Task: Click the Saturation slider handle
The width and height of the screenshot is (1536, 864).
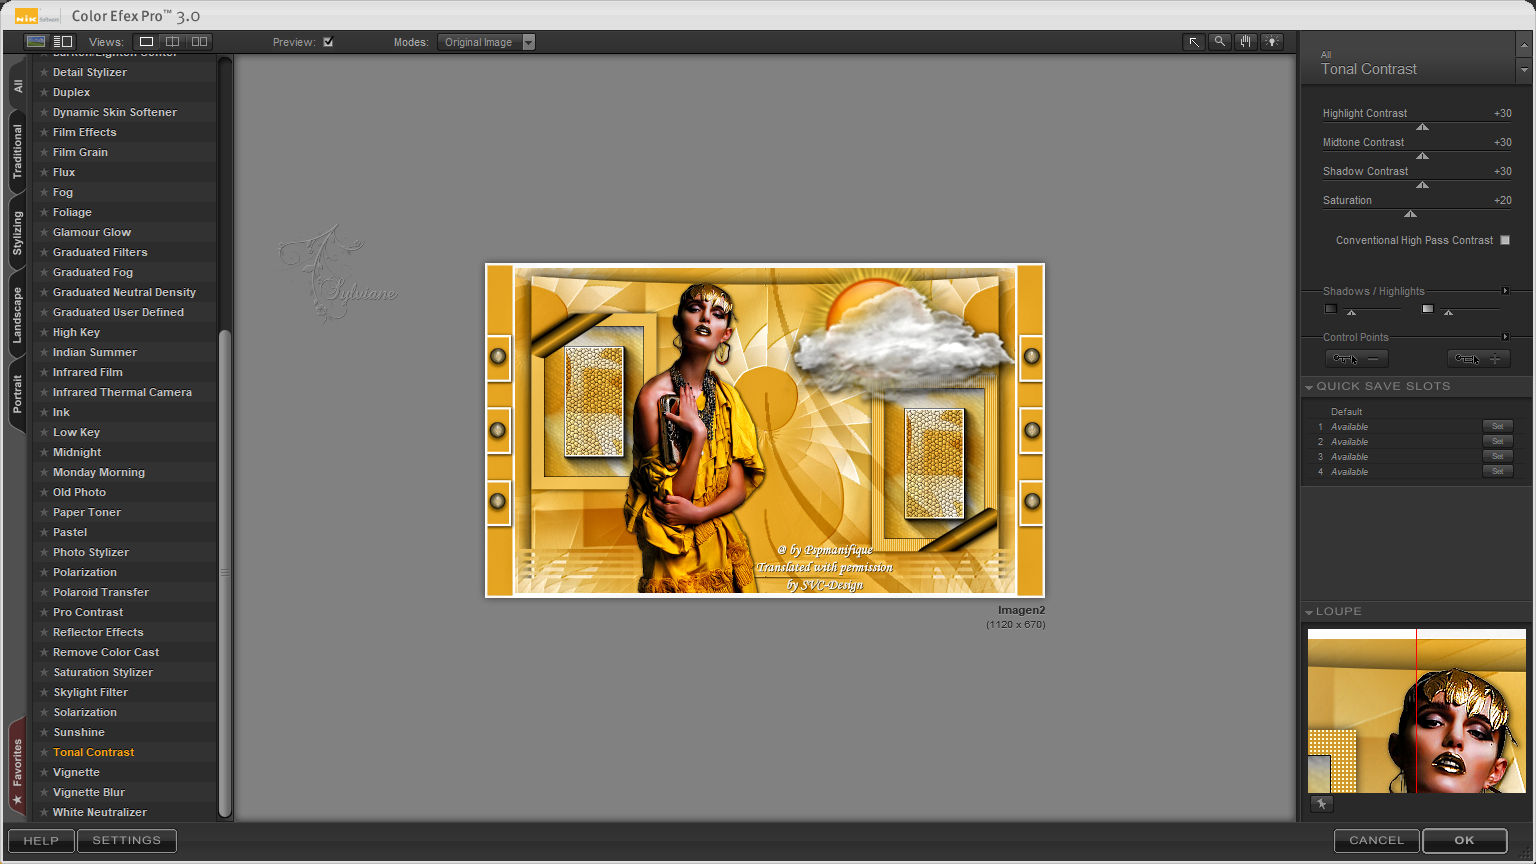Action: point(1410,214)
